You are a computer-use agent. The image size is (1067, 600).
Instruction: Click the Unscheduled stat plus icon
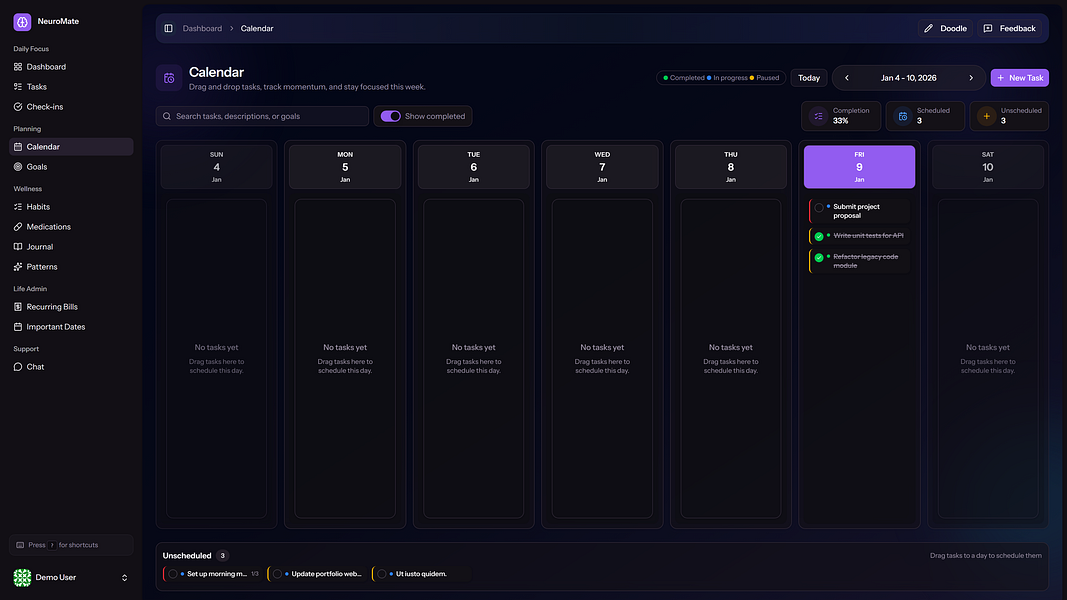pyautogui.click(x=986, y=116)
